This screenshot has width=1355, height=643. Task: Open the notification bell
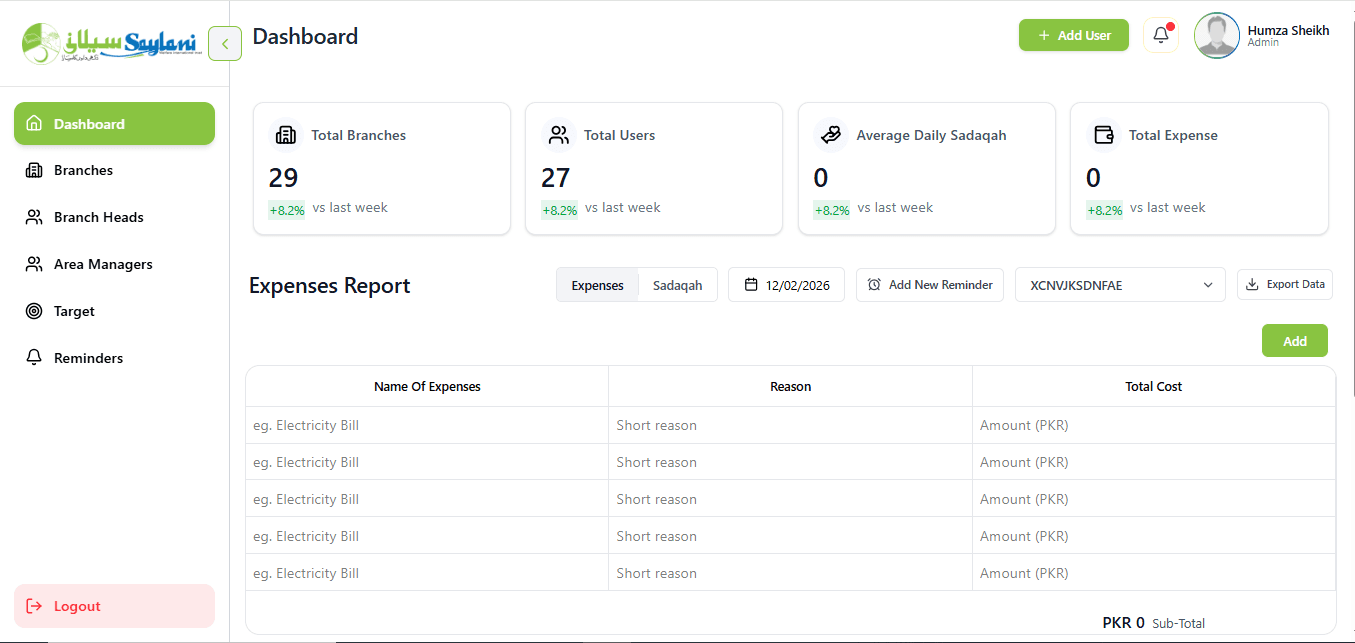1160,34
